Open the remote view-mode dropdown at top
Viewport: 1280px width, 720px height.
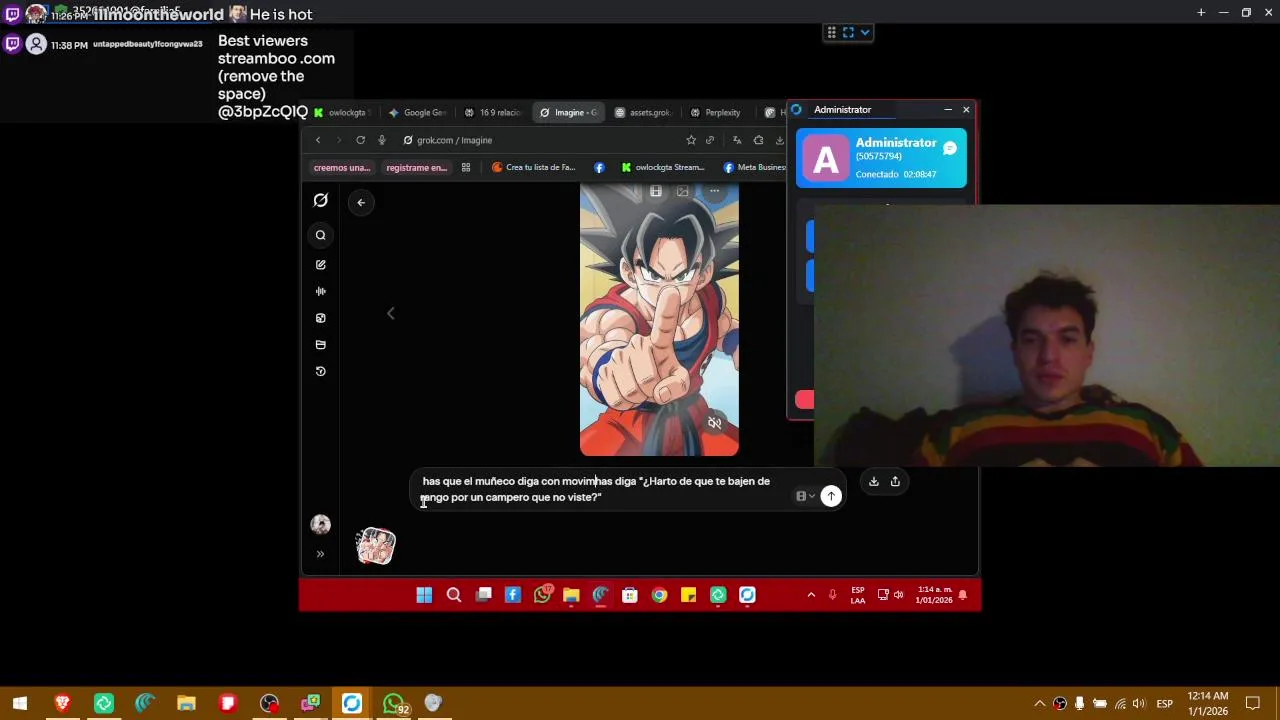(865, 32)
